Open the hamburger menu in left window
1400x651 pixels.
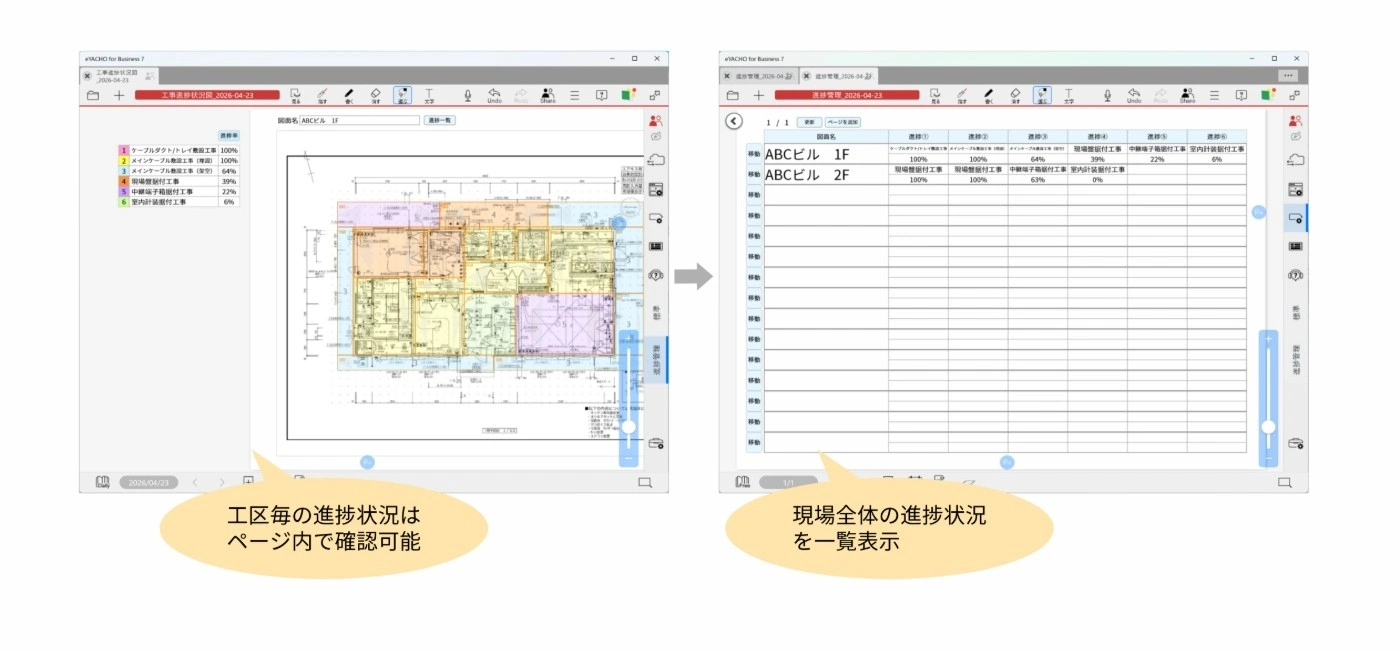tap(575, 95)
